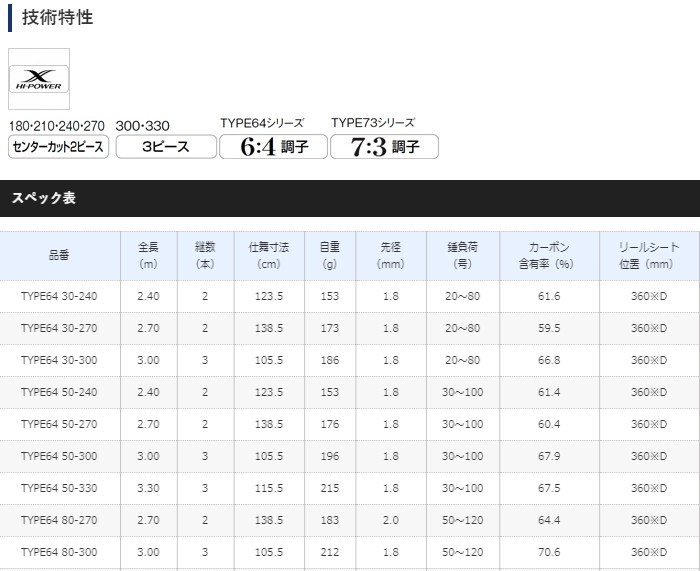Click the 品番 column header

(x=60, y=255)
